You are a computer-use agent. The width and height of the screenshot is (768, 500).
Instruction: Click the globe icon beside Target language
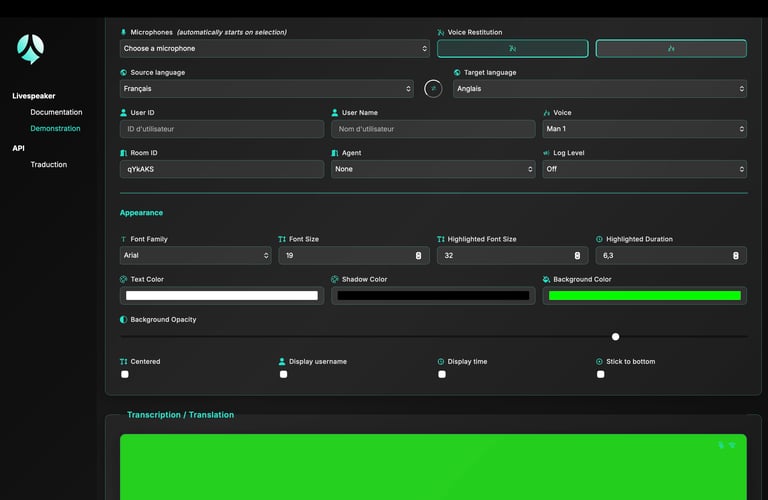(x=457, y=72)
